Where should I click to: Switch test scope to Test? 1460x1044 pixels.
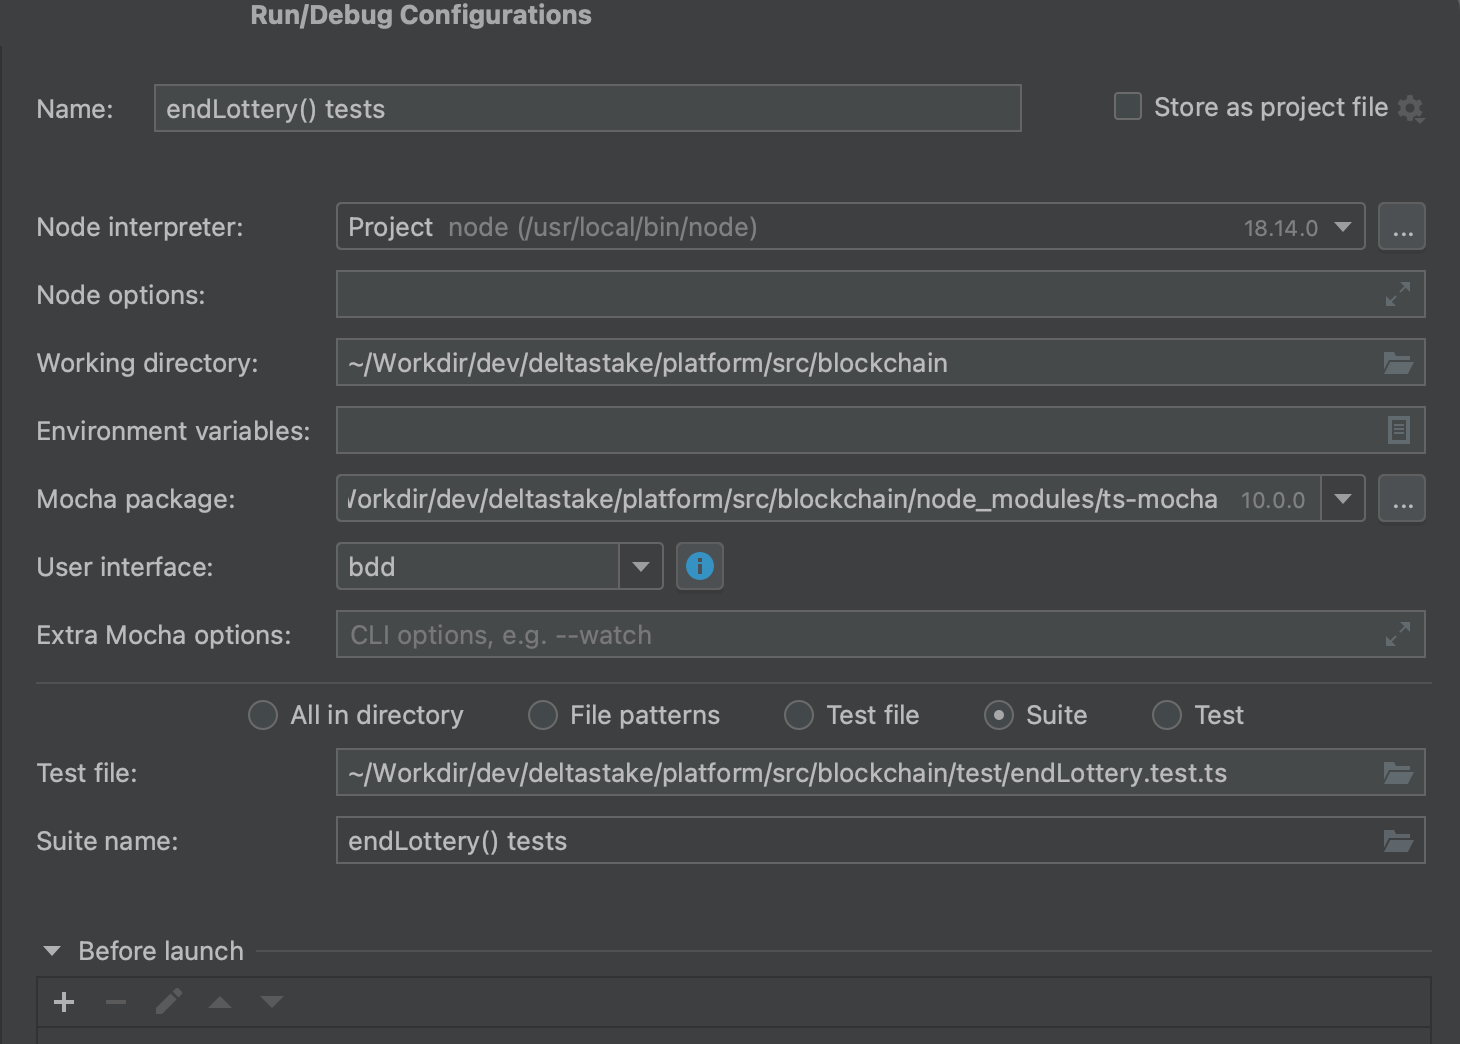1166,715
